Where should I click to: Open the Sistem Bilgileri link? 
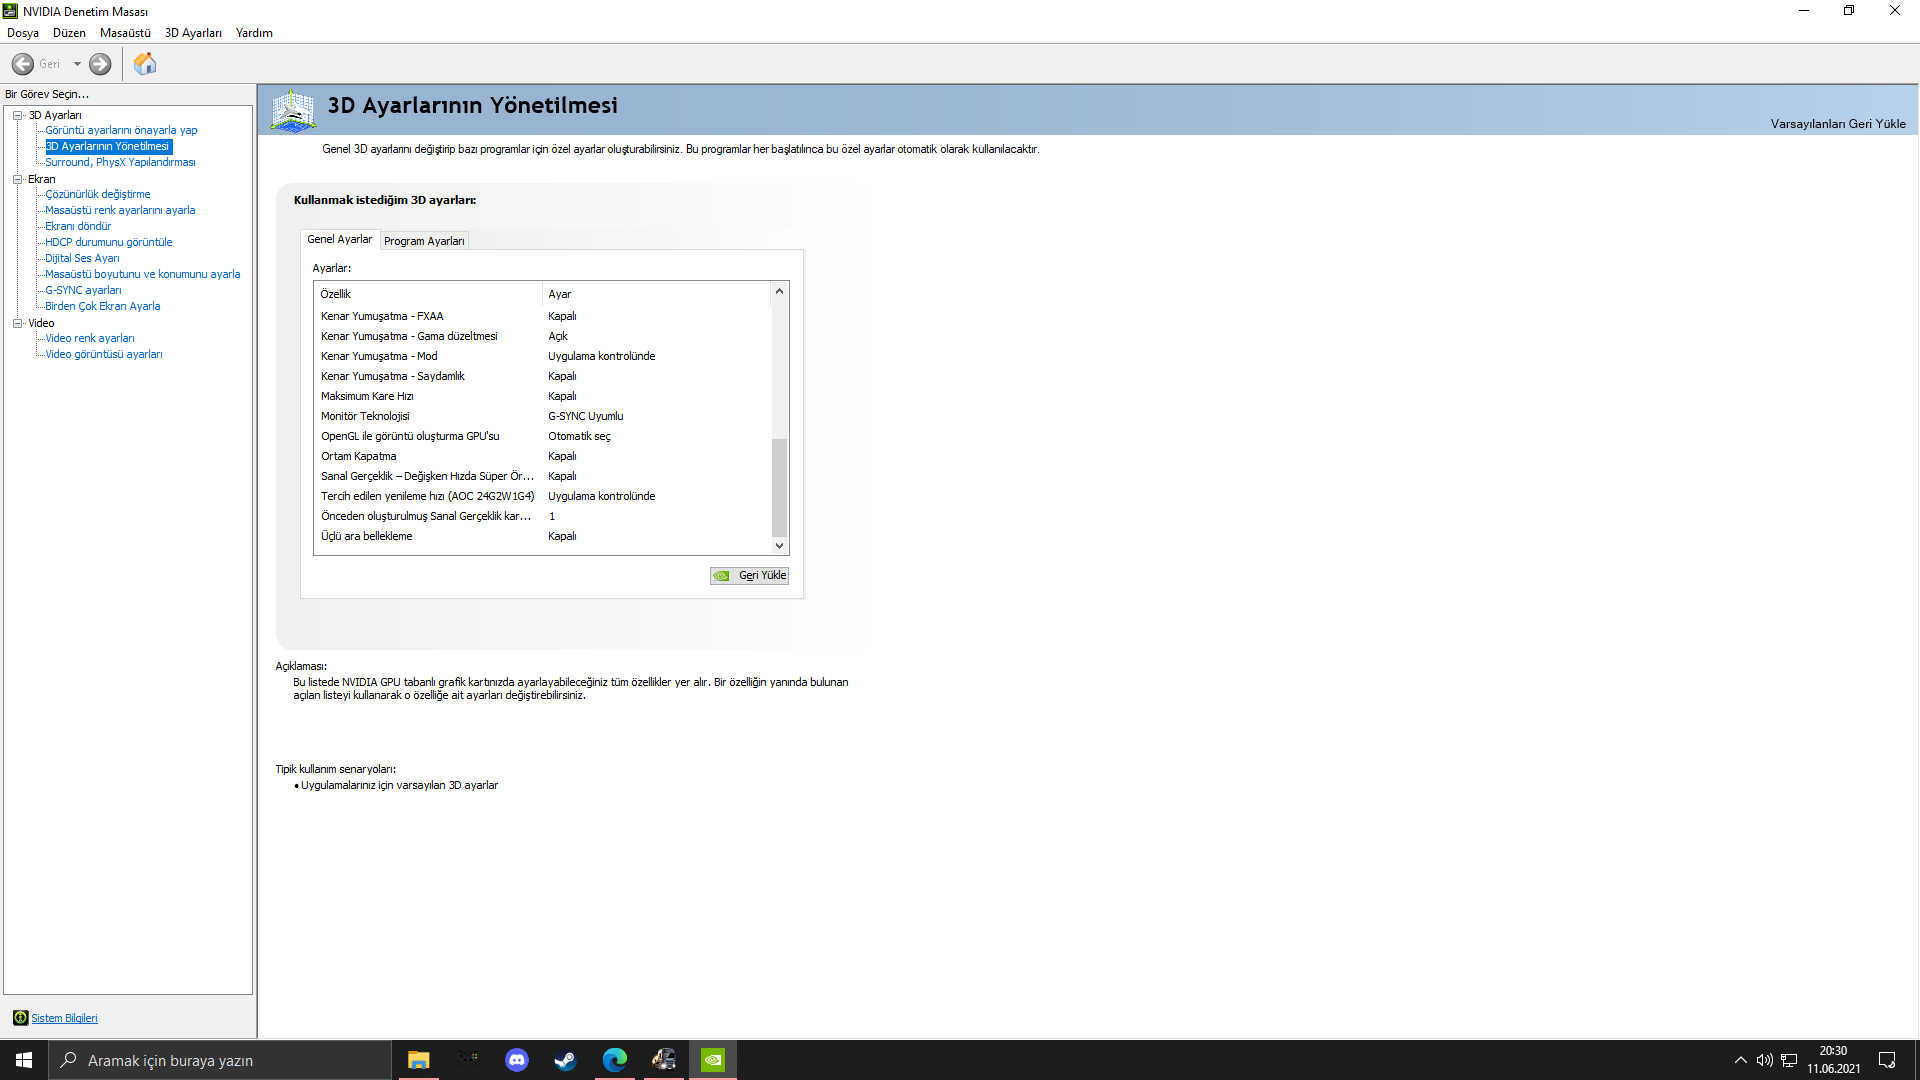tap(64, 1018)
